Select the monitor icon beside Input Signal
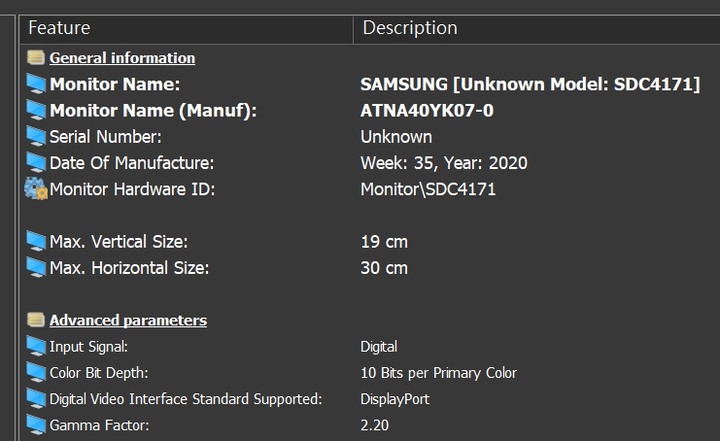Screen dimensions: 720x441 click(x=36, y=346)
